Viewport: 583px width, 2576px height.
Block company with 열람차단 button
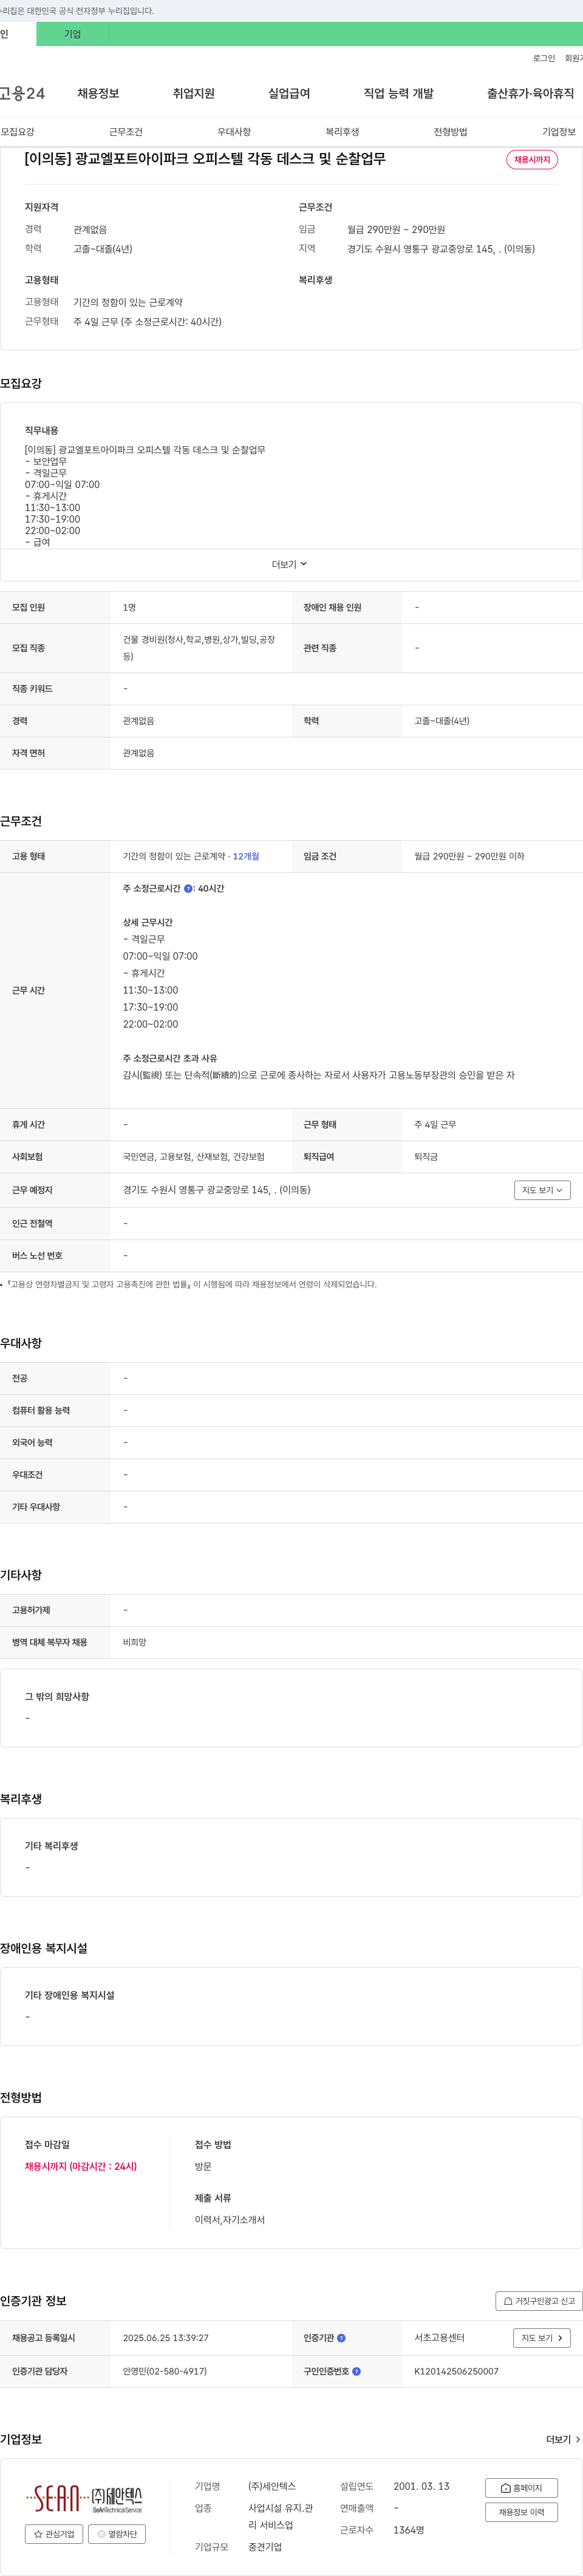pyautogui.click(x=117, y=2533)
